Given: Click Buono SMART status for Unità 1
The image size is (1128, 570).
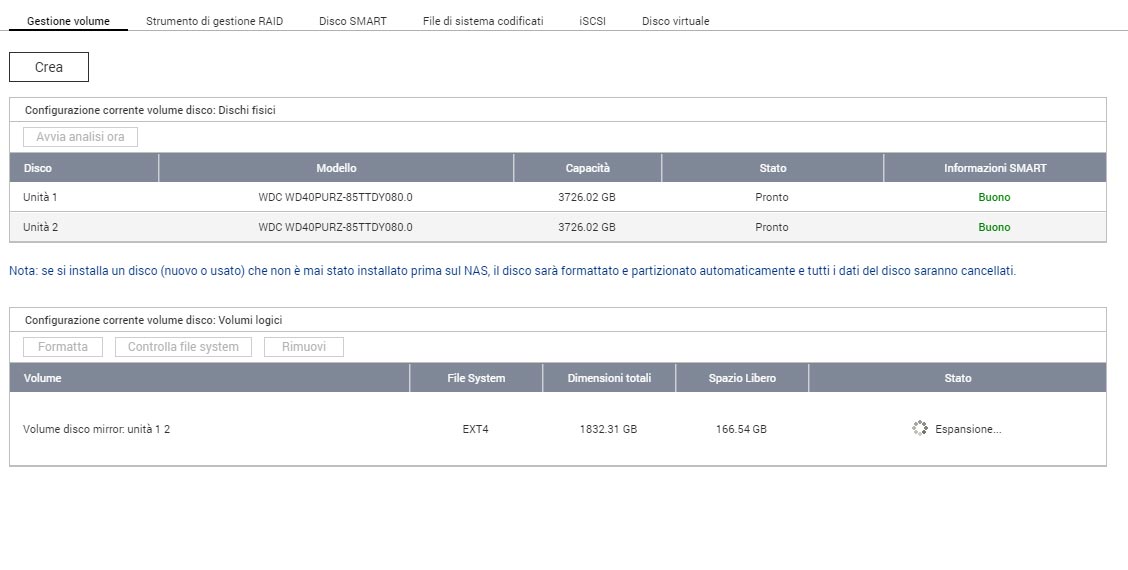Looking at the screenshot, I should click(994, 197).
